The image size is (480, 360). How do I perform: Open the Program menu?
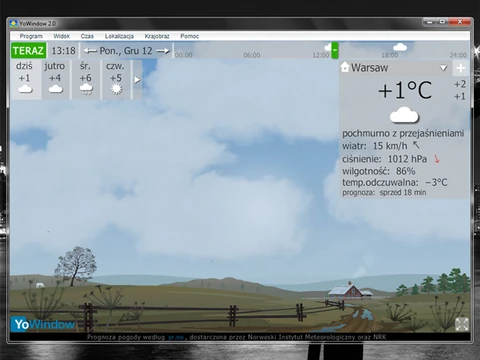coord(31,36)
